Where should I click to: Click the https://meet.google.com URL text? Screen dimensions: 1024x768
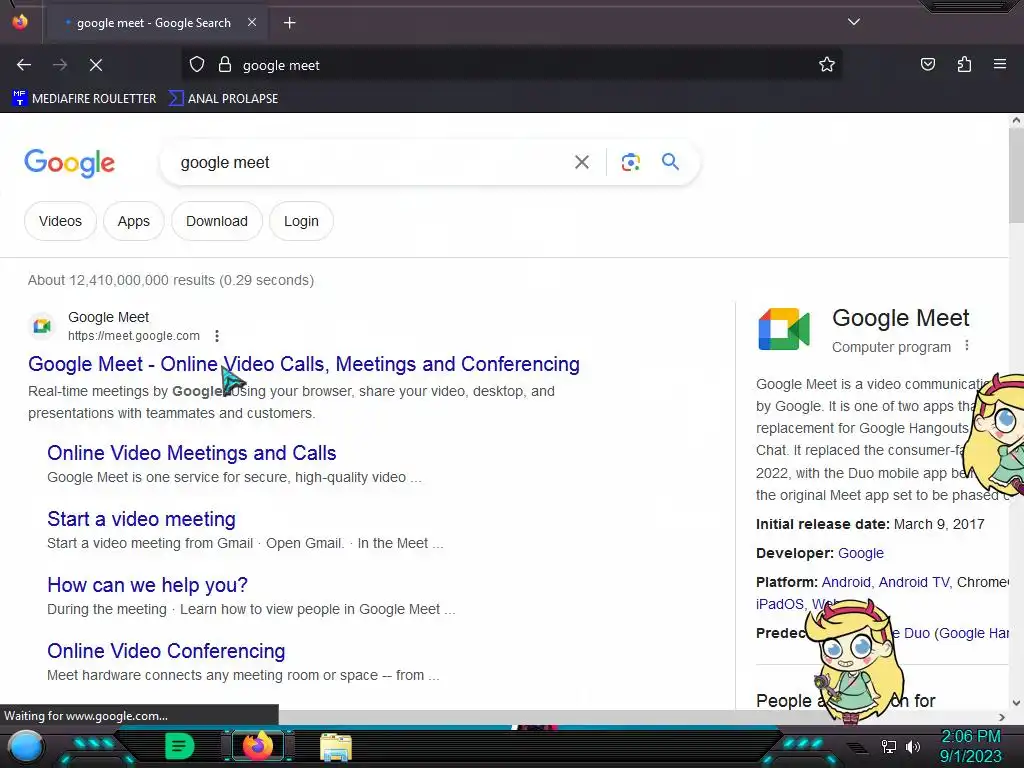click(x=134, y=336)
